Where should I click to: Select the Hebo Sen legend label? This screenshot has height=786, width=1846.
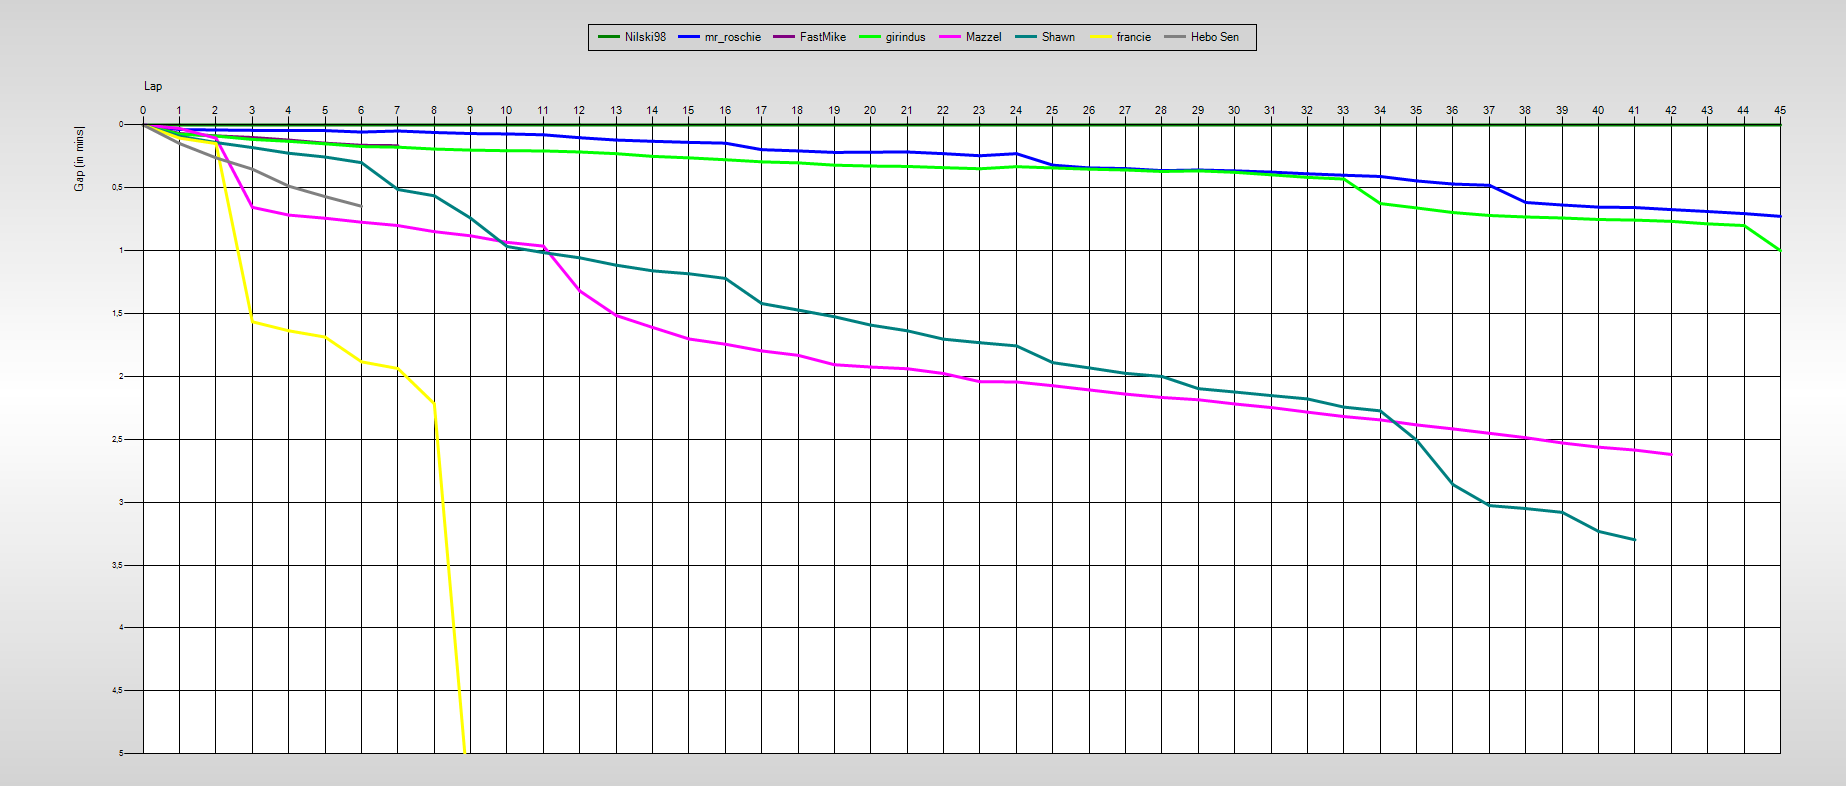(x=1214, y=37)
